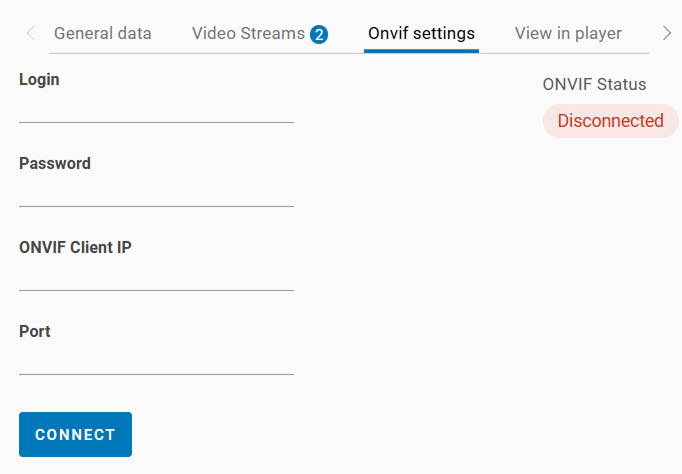The width and height of the screenshot is (682, 474).
Task: Click the Video Streams count badge
Action: coord(319,35)
